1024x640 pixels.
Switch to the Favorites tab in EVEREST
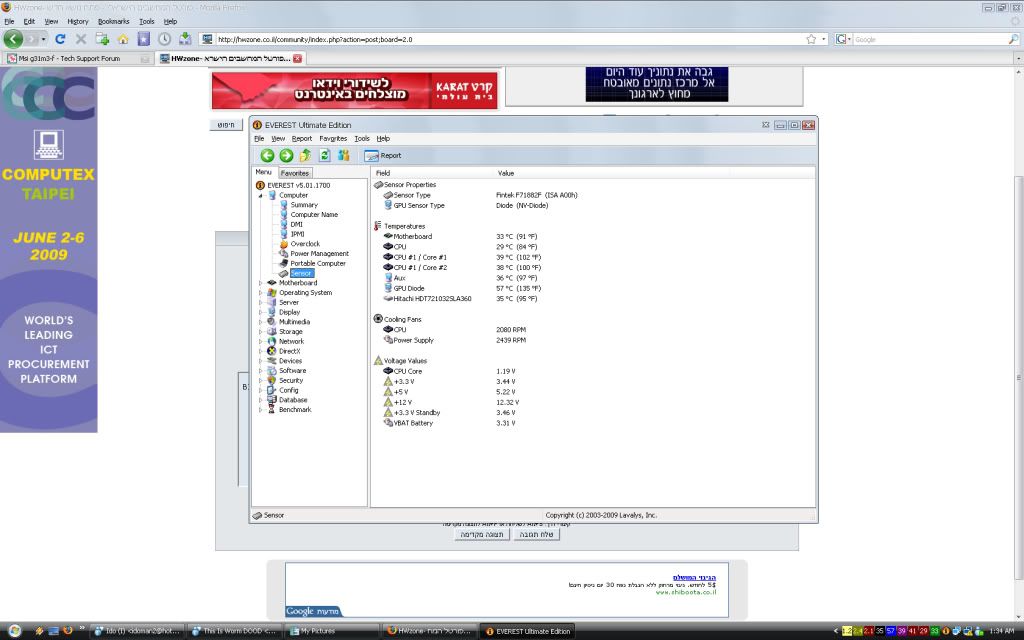pos(295,173)
